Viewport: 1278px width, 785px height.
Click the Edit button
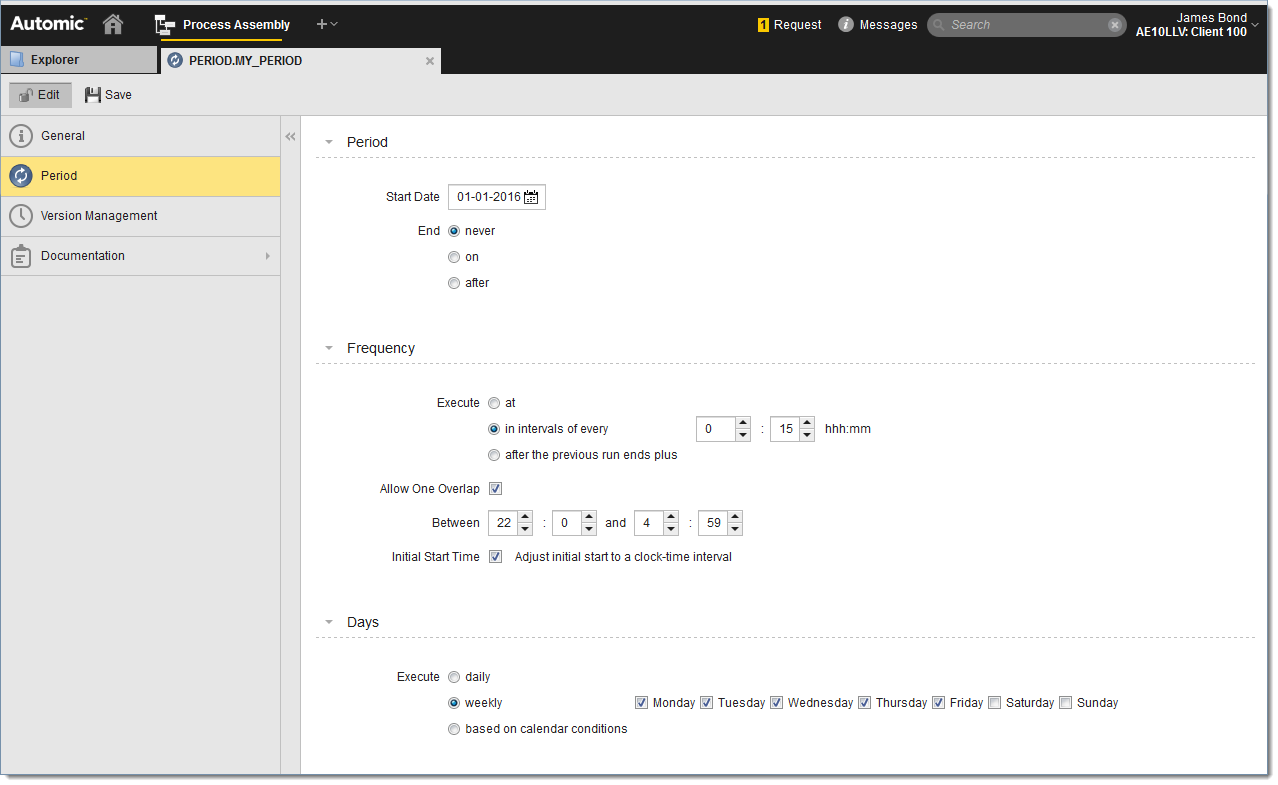[x=40, y=95]
